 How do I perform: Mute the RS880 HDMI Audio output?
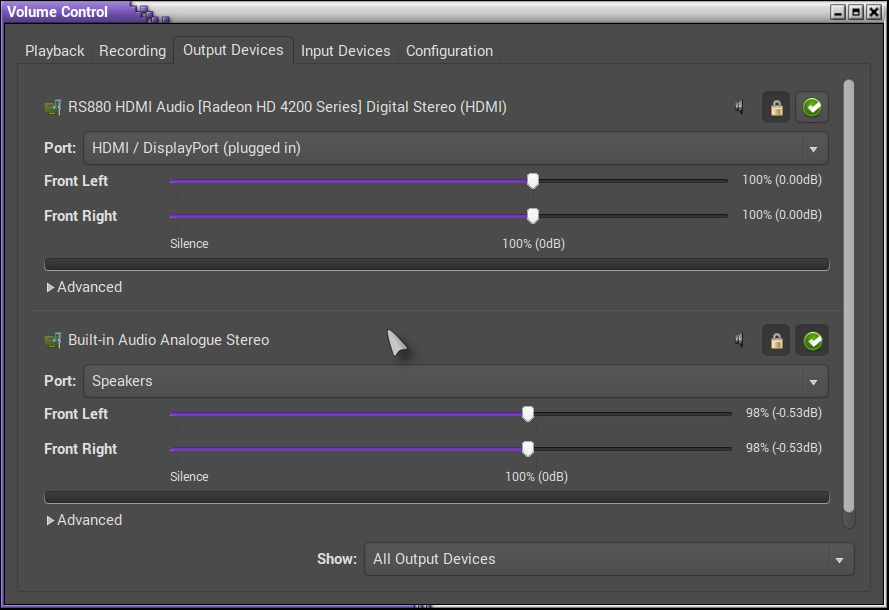coord(740,107)
